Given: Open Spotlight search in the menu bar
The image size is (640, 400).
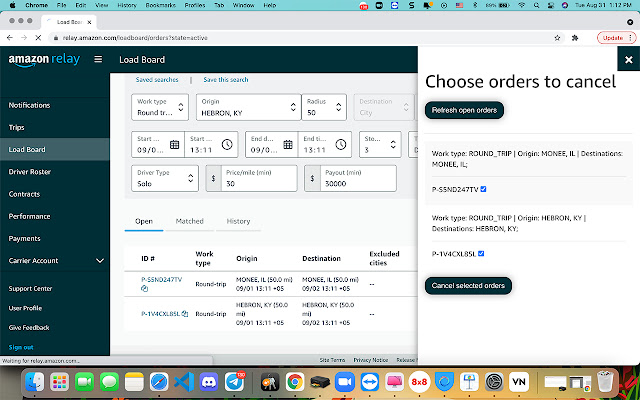Looking at the screenshot, I should coord(536,5).
